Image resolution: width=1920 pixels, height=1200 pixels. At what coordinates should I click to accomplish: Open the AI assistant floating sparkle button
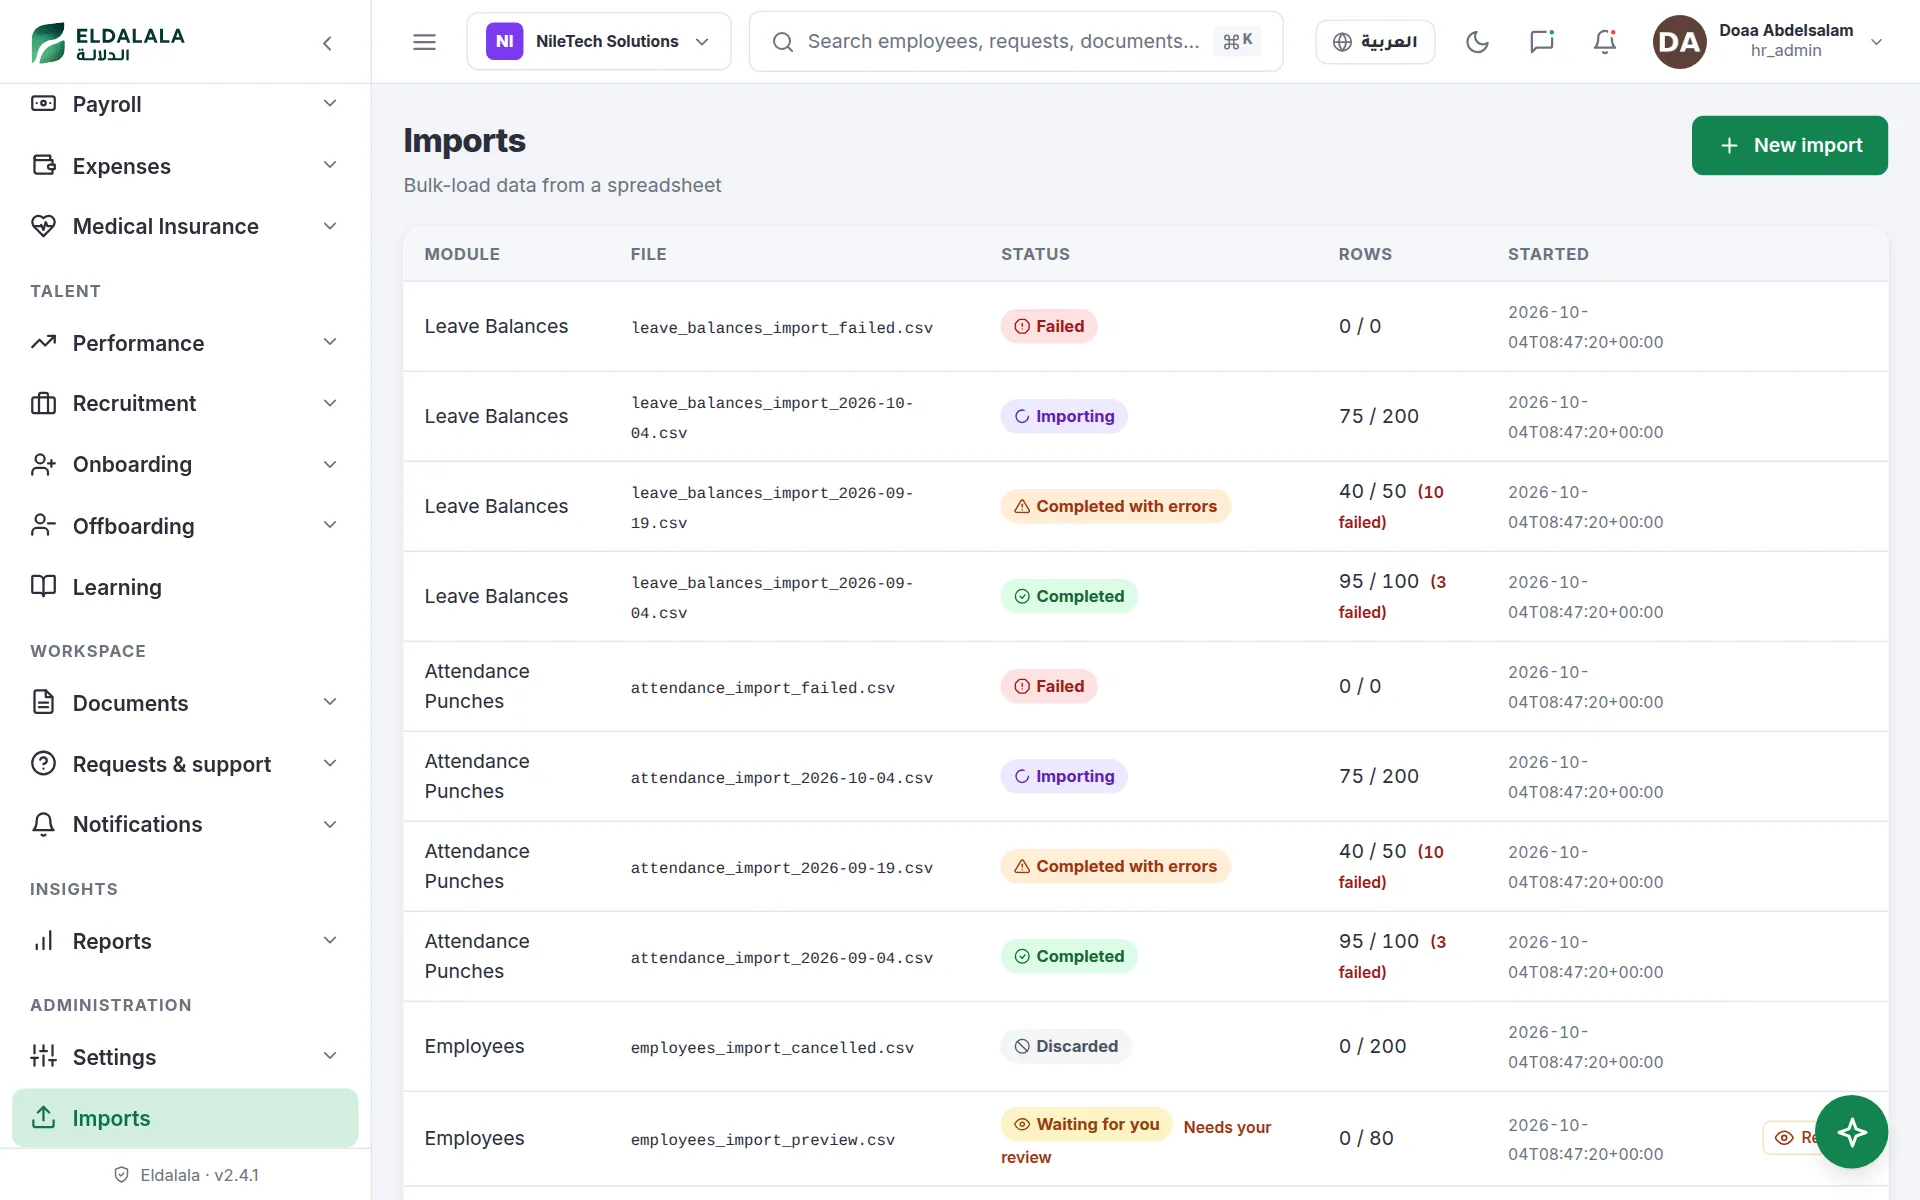coord(1851,1132)
